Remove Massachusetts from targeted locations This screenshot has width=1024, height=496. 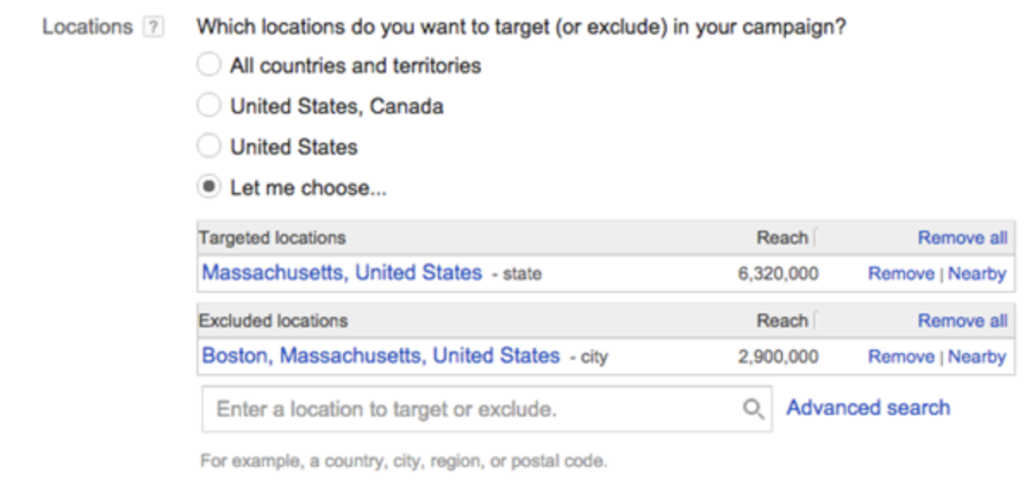pyautogui.click(x=901, y=274)
